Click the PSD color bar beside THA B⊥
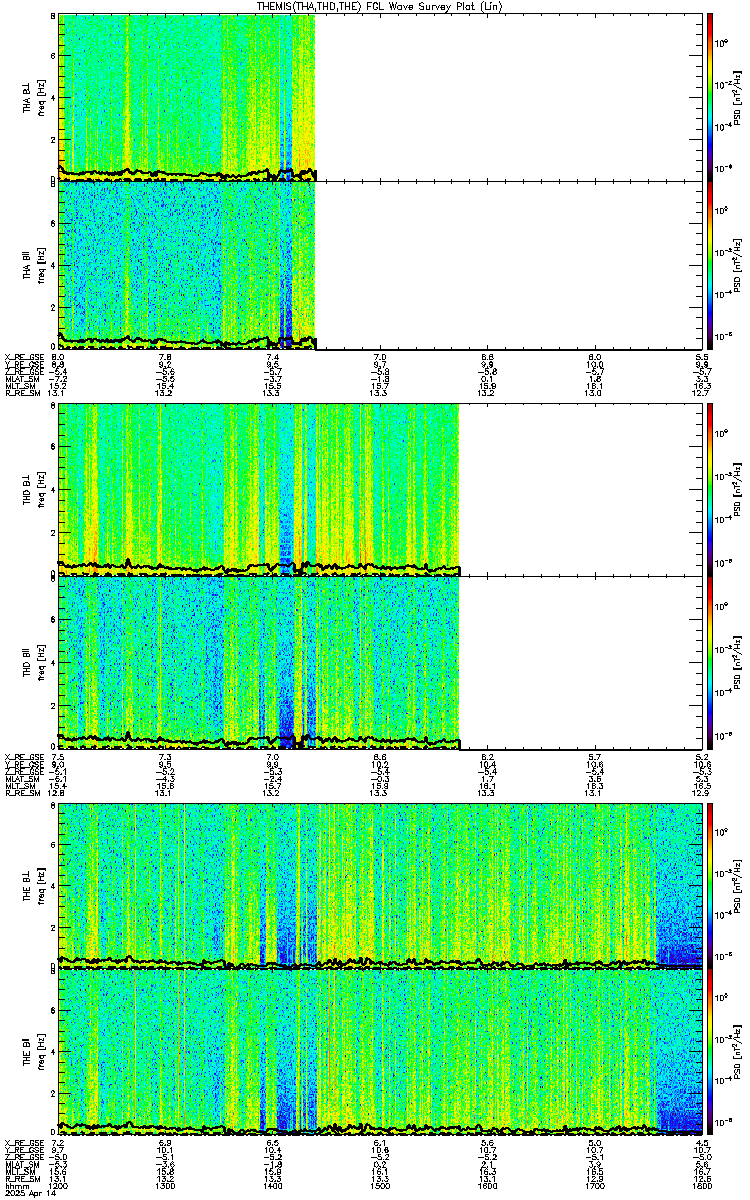 710,97
